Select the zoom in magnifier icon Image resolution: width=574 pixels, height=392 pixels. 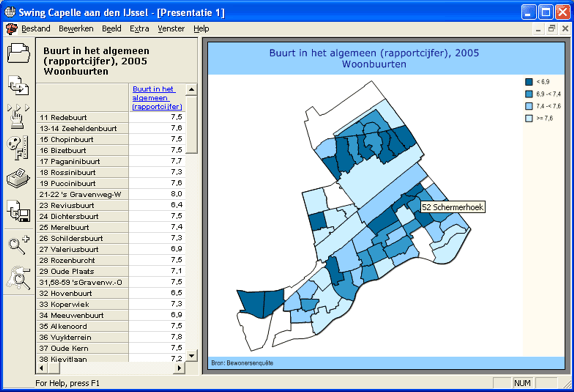tap(18, 245)
